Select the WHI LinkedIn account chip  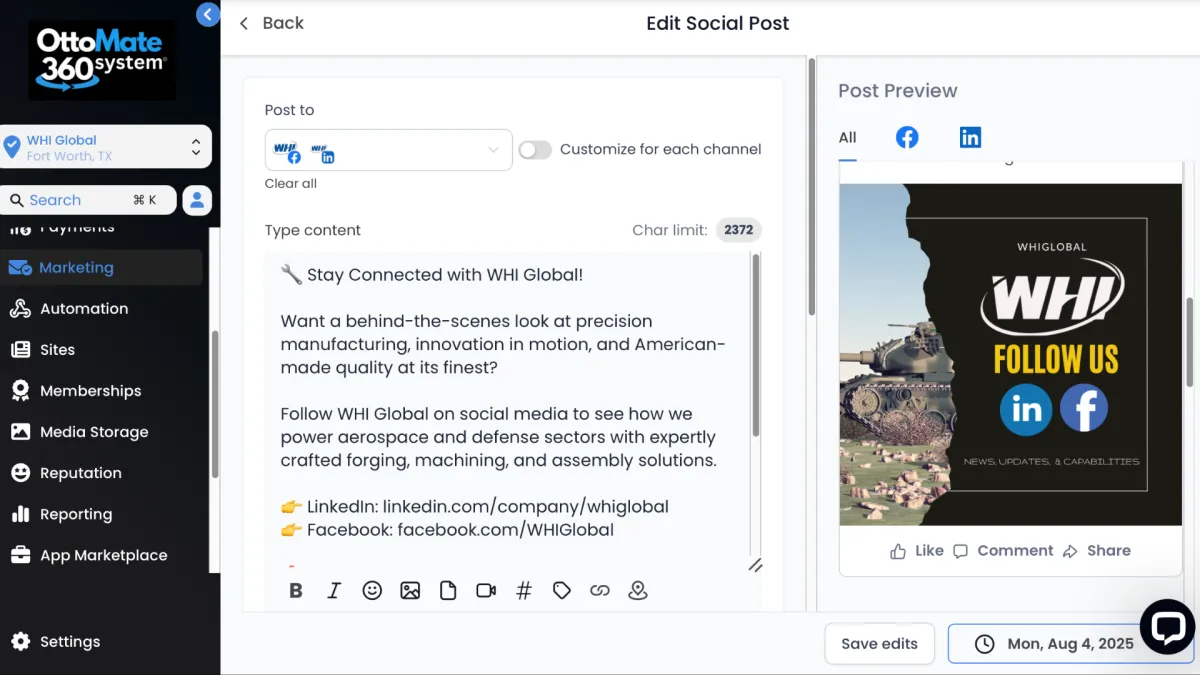click(322, 151)
